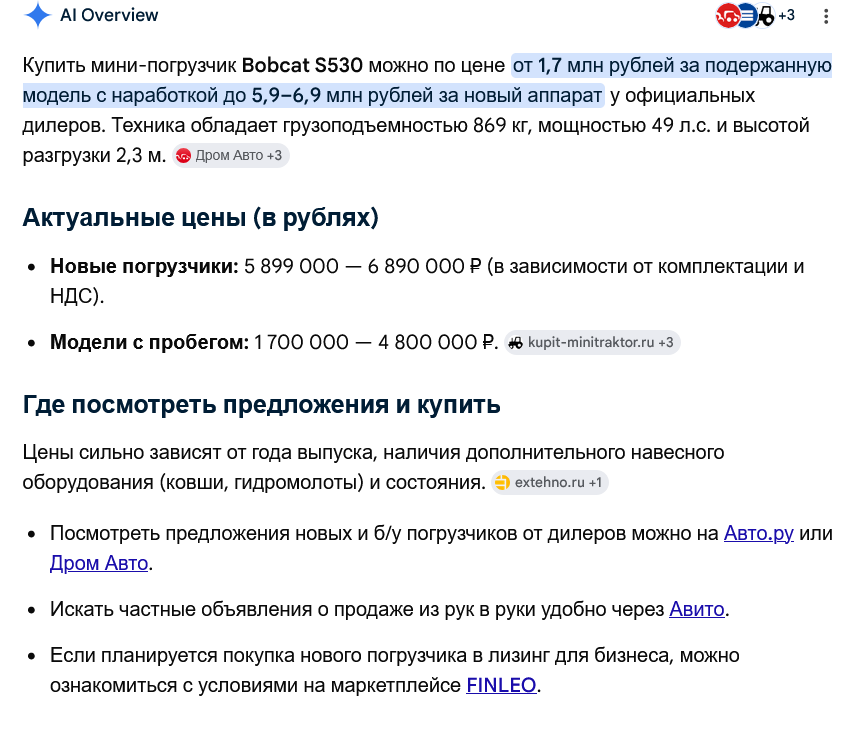Click the AI Overview title text
This screenshot has width=843, height=732.
109,15
